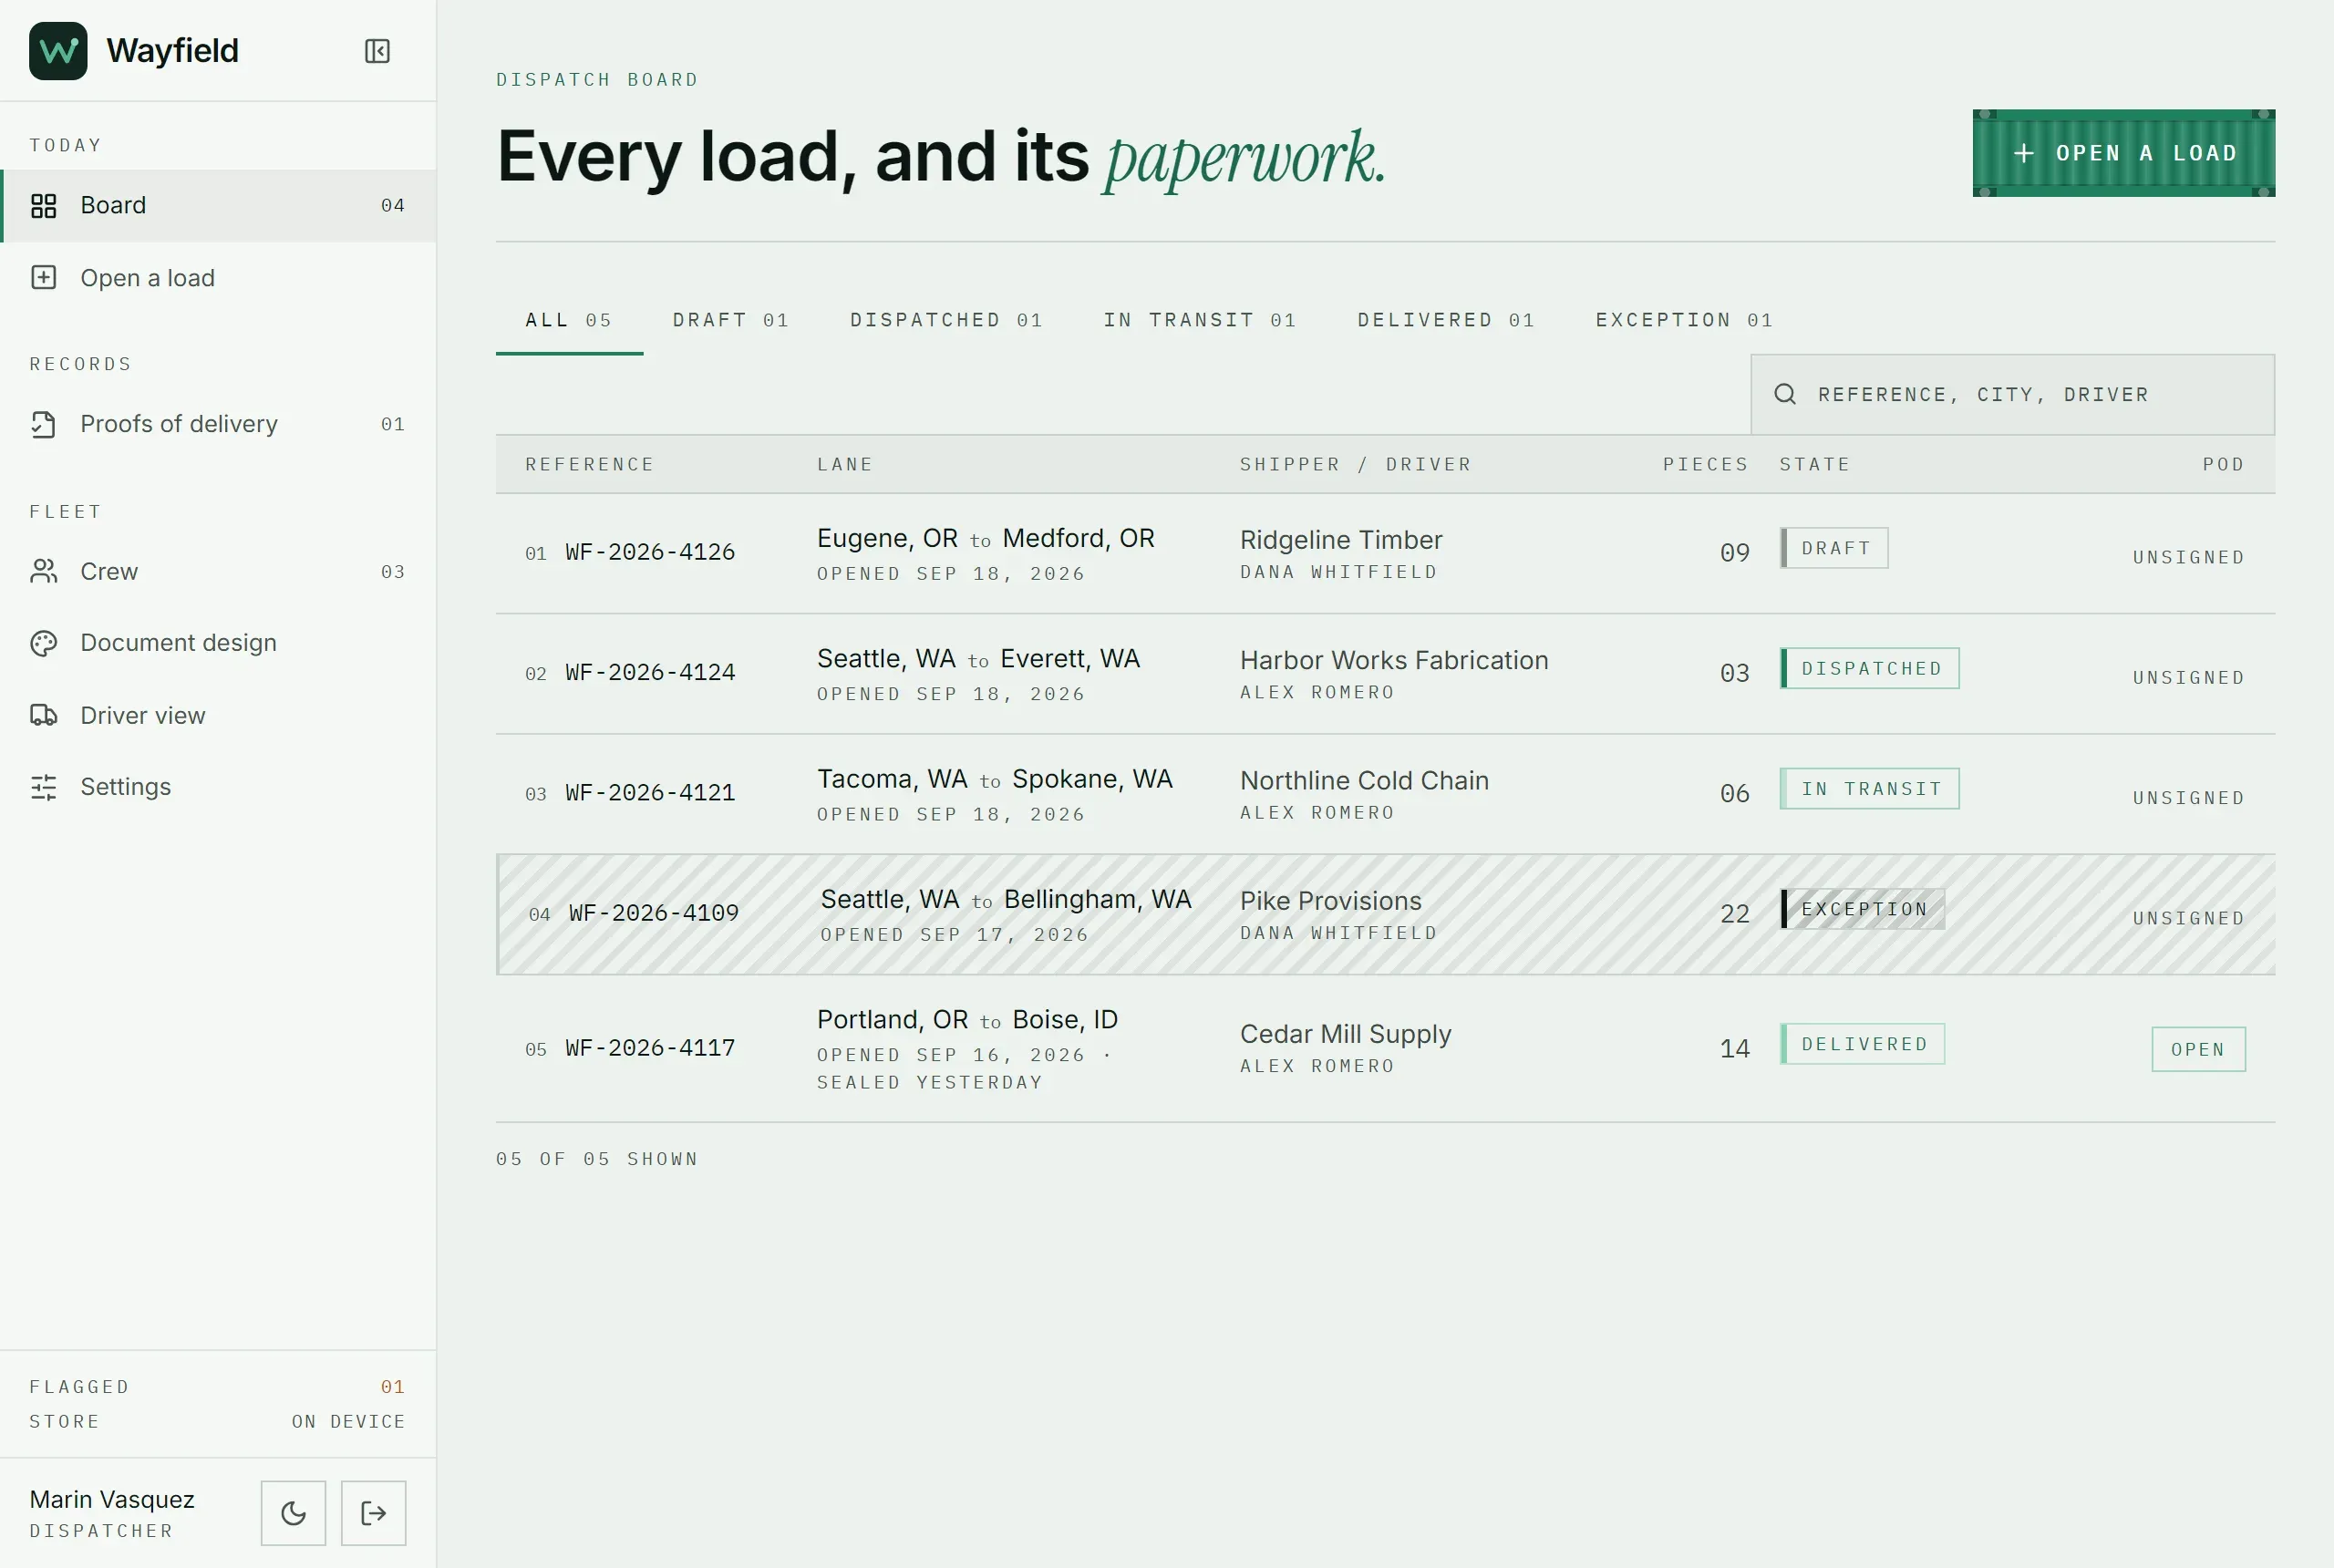Viewport: 2334px width, 1568px height.
Task: Show the In Transit 01 tab
Action: [x=1200, y=320]
